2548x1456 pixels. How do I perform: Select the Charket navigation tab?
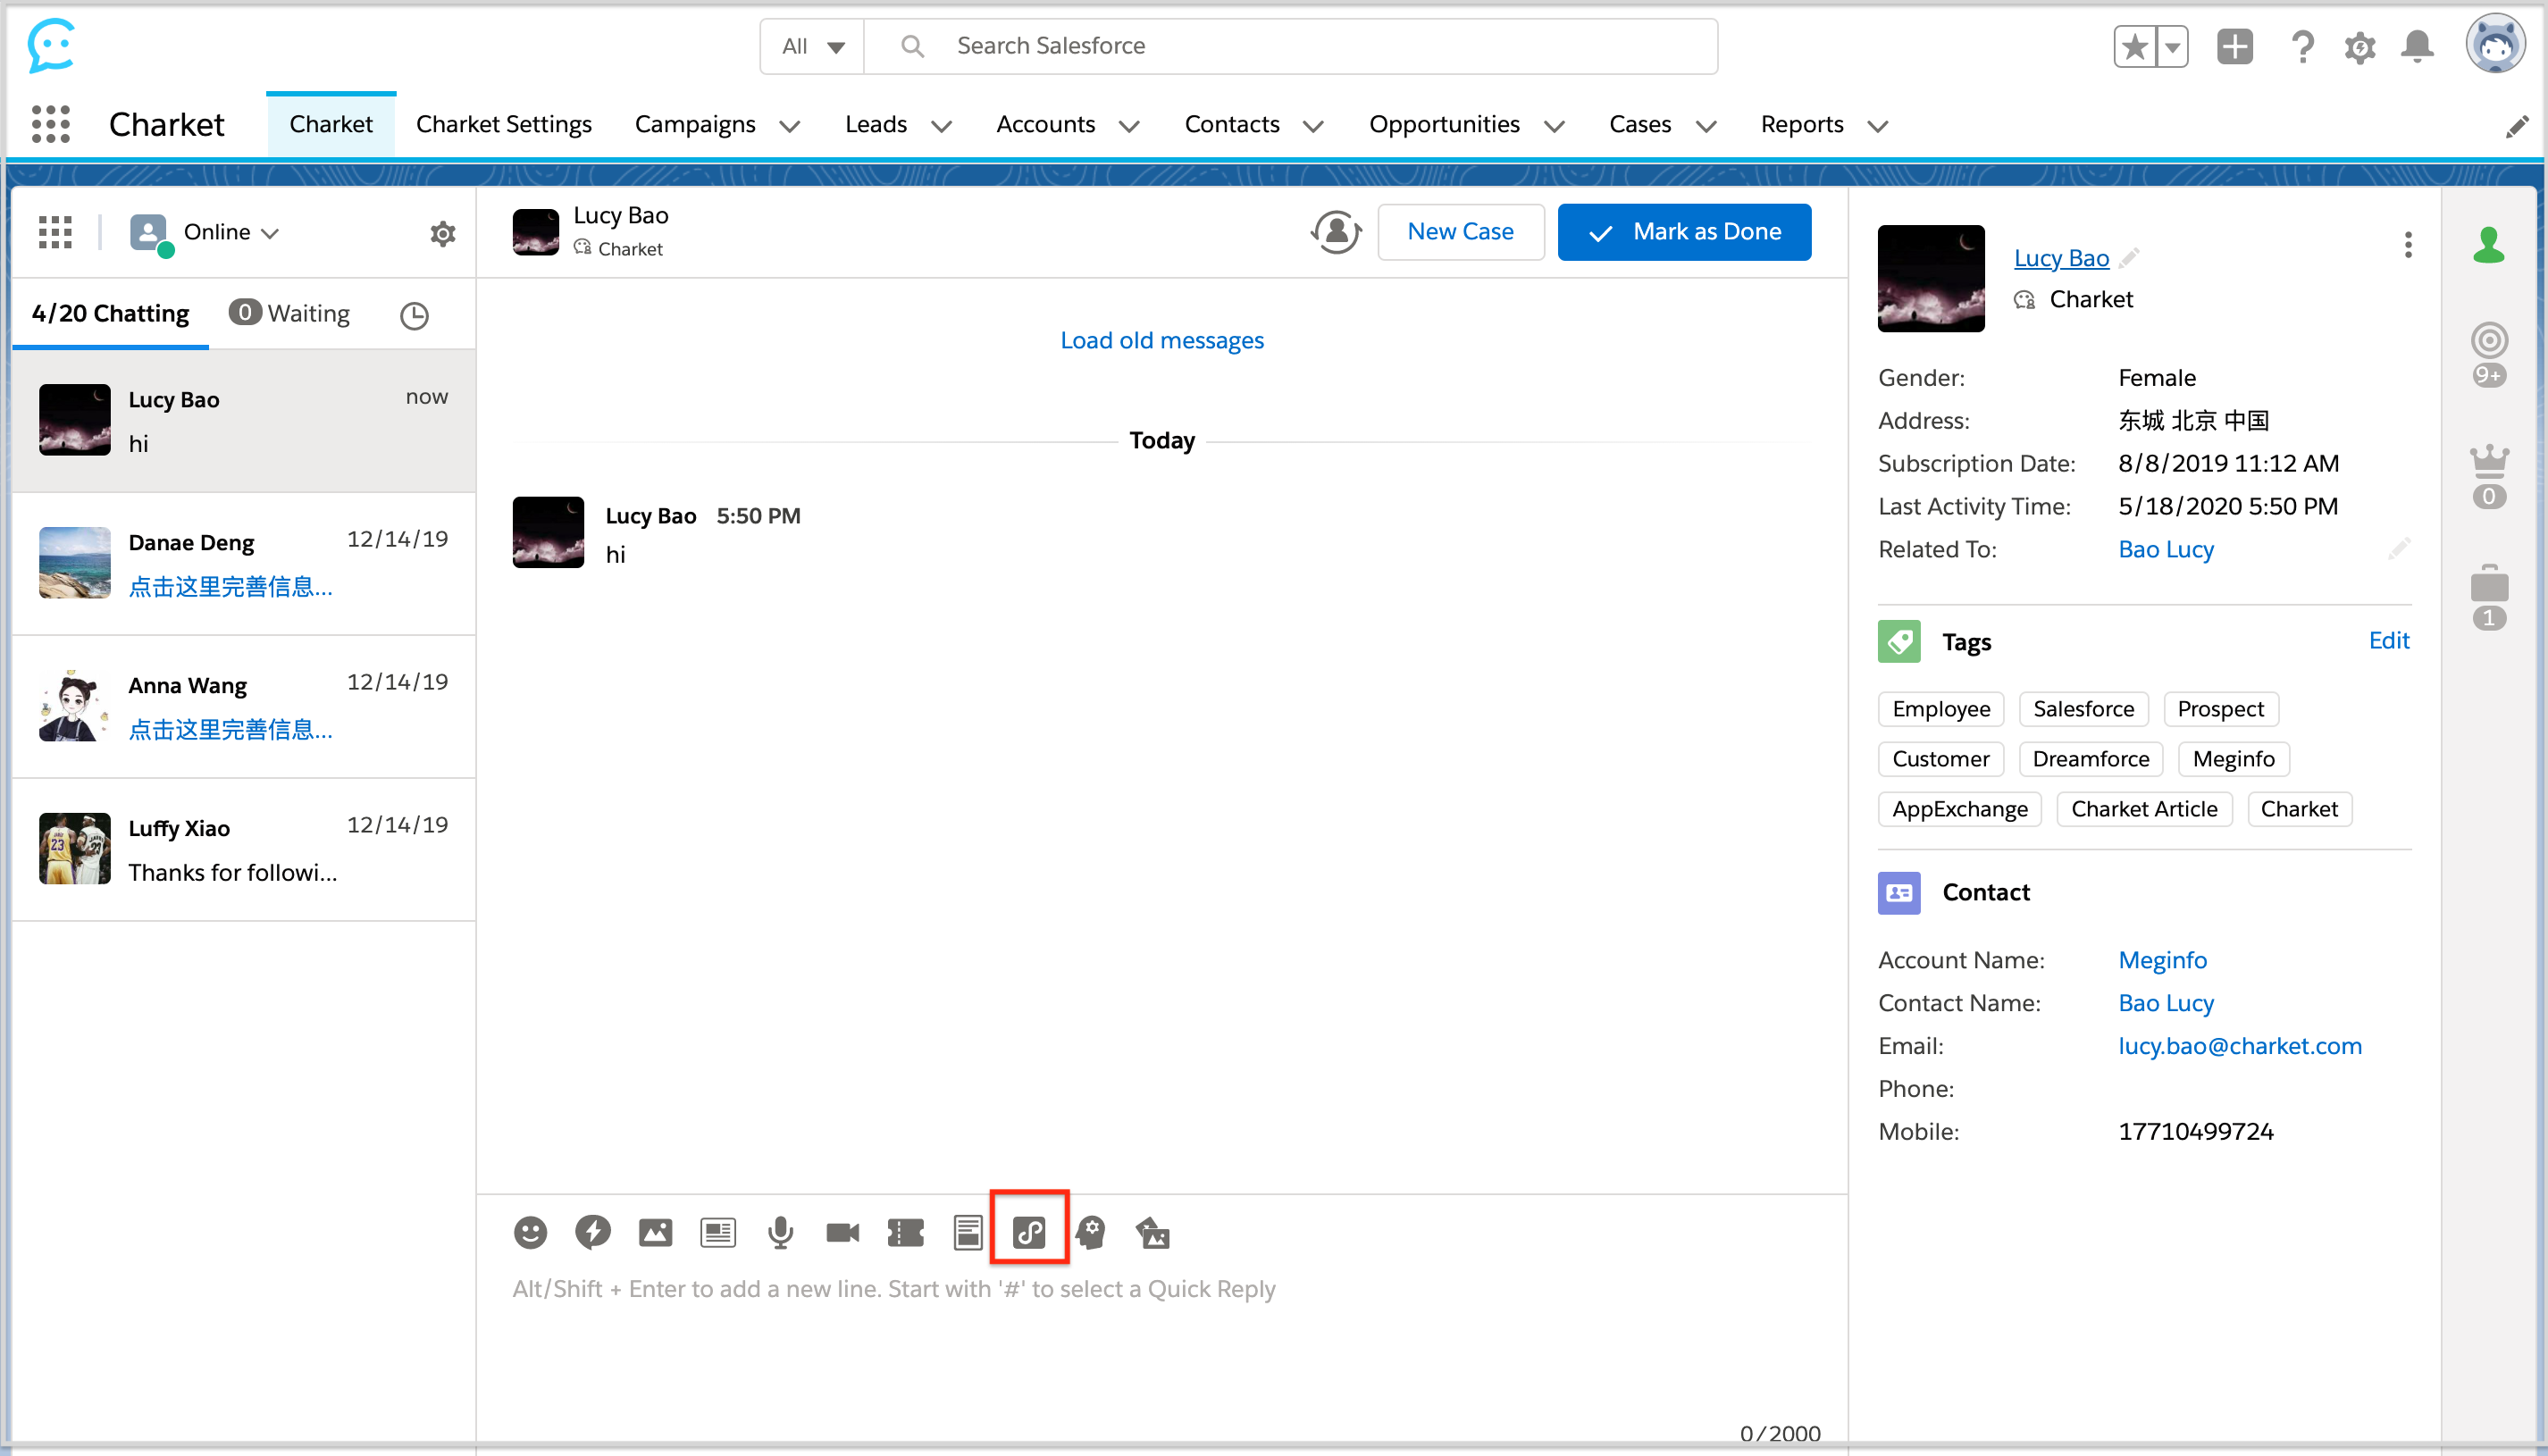(331, 124)
